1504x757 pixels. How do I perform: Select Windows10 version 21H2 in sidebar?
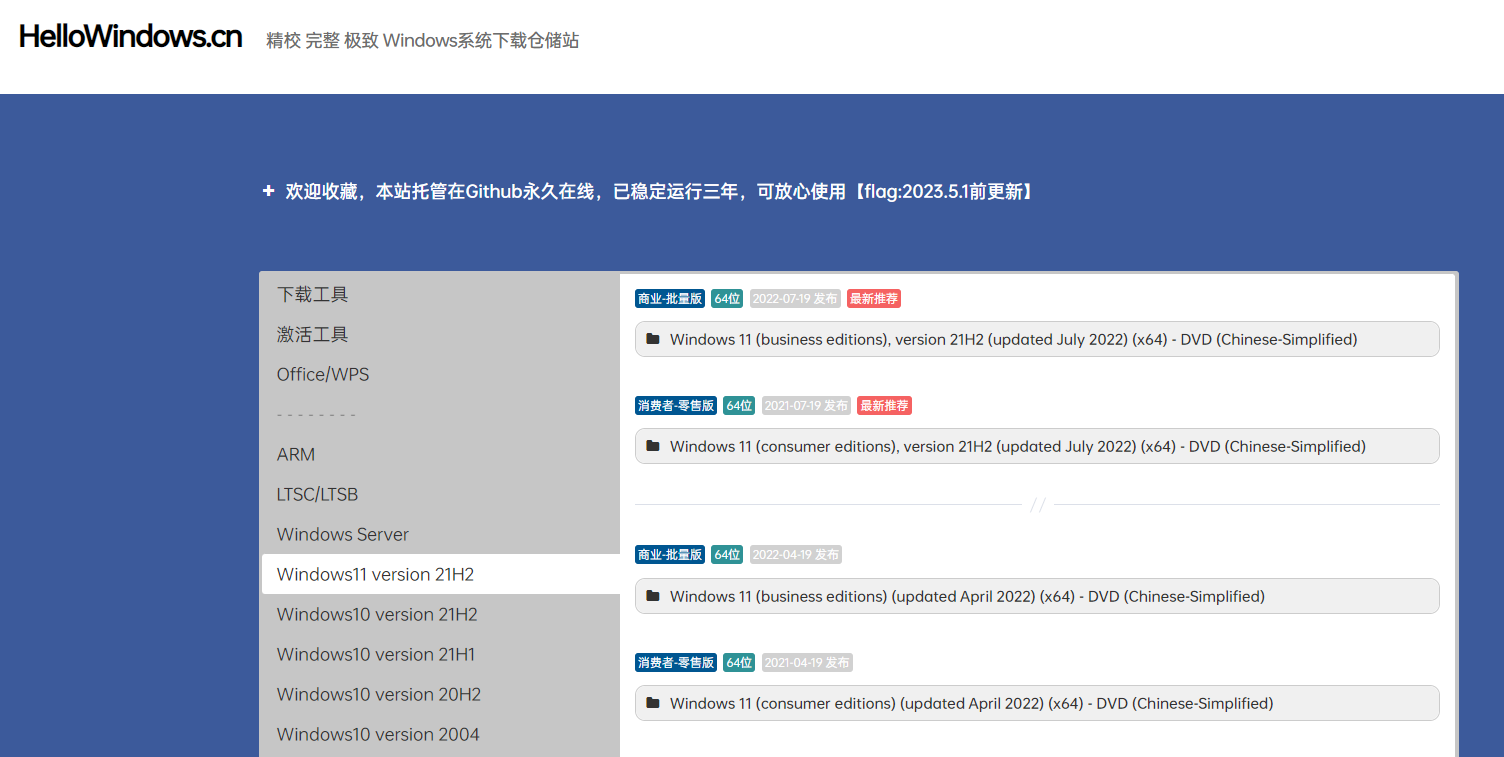pos(440,614)
